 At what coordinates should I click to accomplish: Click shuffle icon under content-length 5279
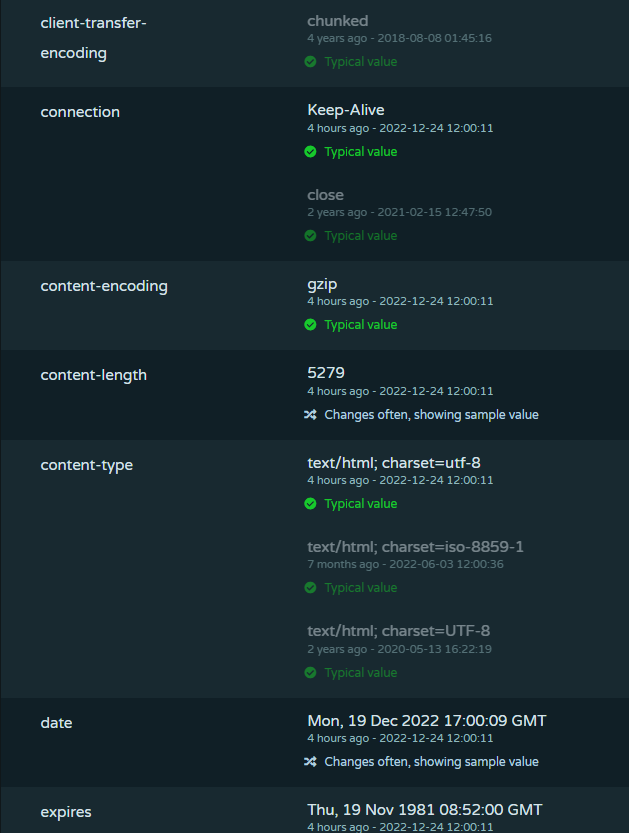(310, 414)
